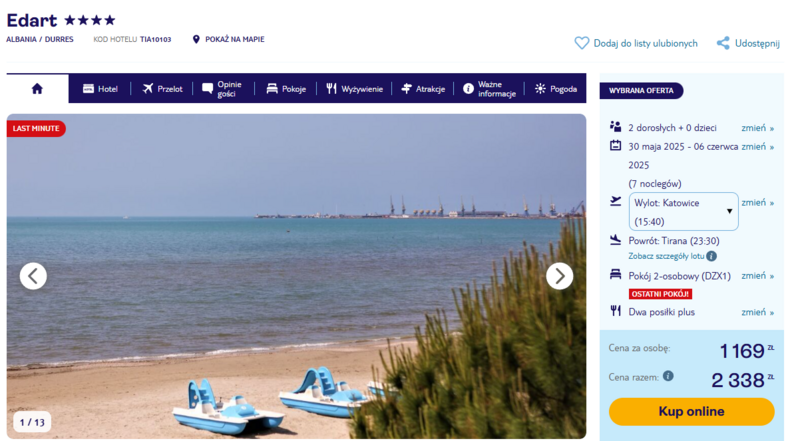
Task: Open the Pogoda tab
Action: click(556, 89)
